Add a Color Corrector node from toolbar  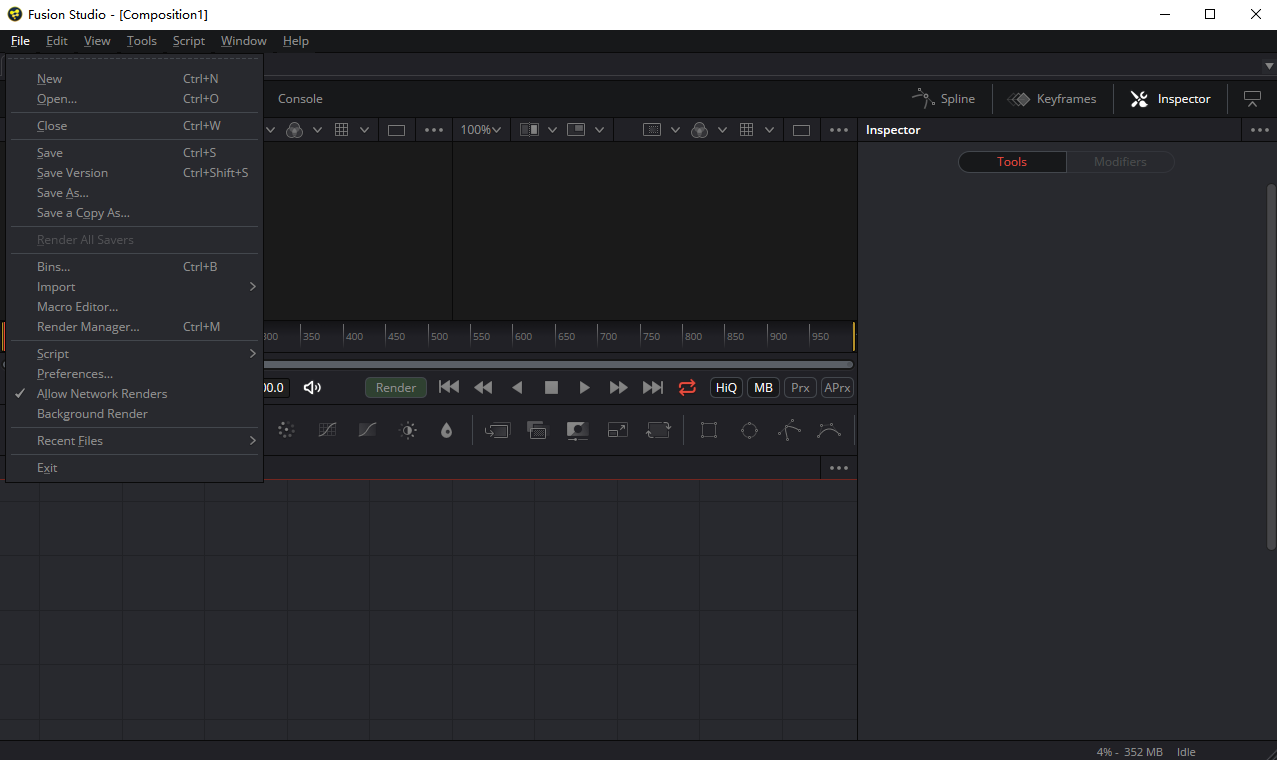point(286,430)
